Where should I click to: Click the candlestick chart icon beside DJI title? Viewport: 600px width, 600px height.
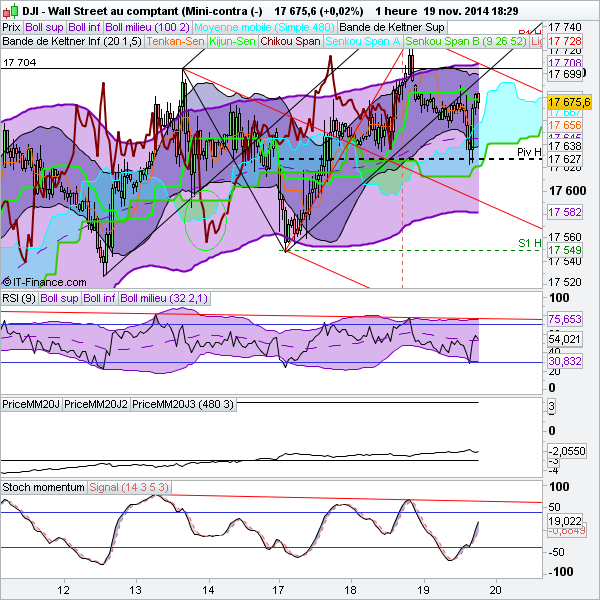click(x=10, y=11)
